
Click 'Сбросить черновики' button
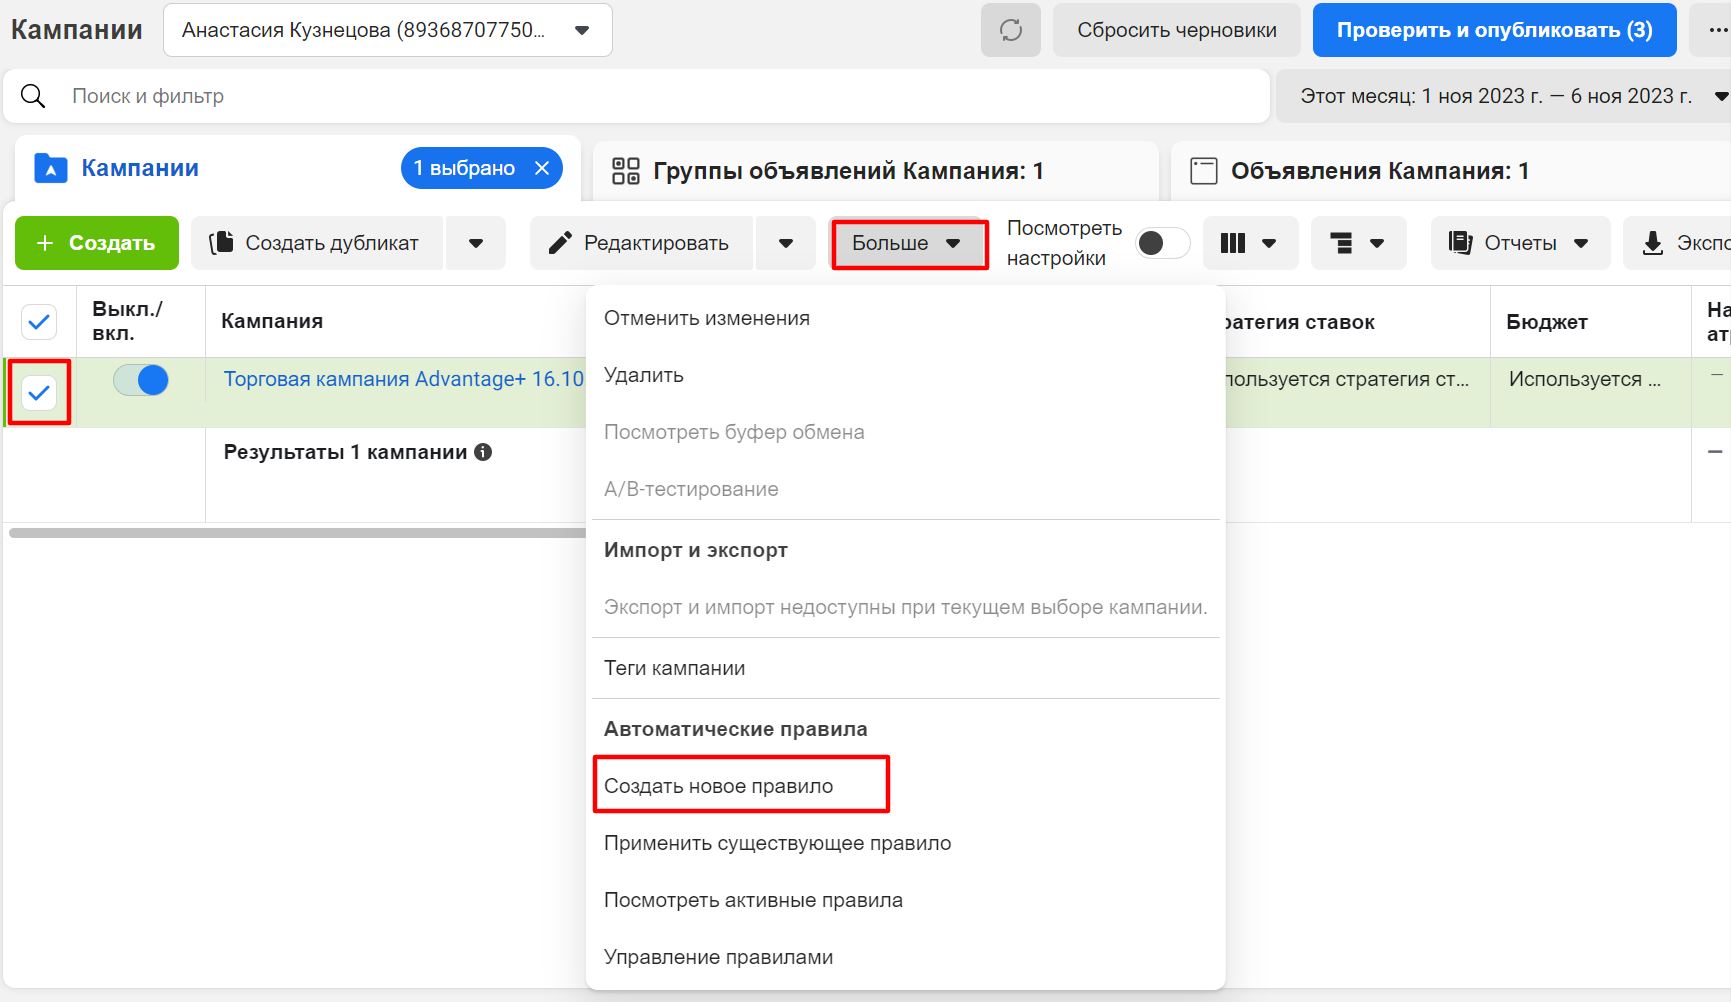[x=1177, y=30]
